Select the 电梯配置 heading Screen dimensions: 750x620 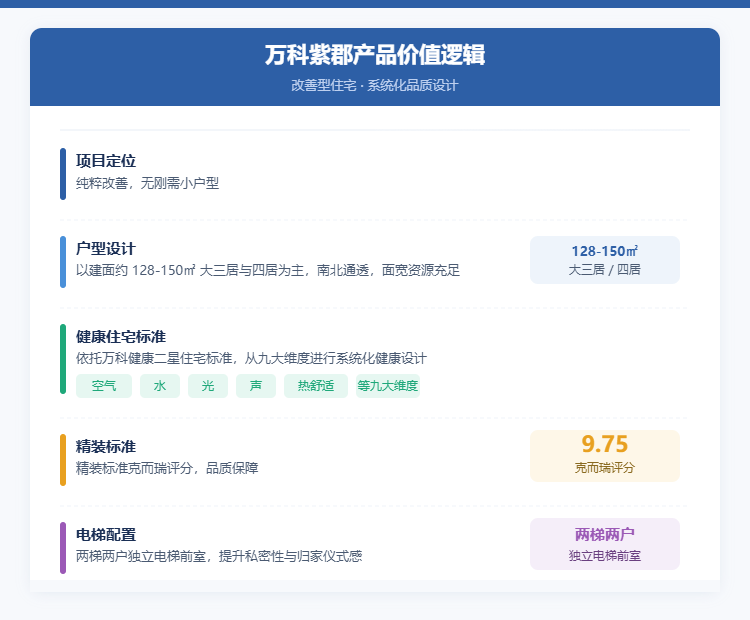[x=106, y=535]
